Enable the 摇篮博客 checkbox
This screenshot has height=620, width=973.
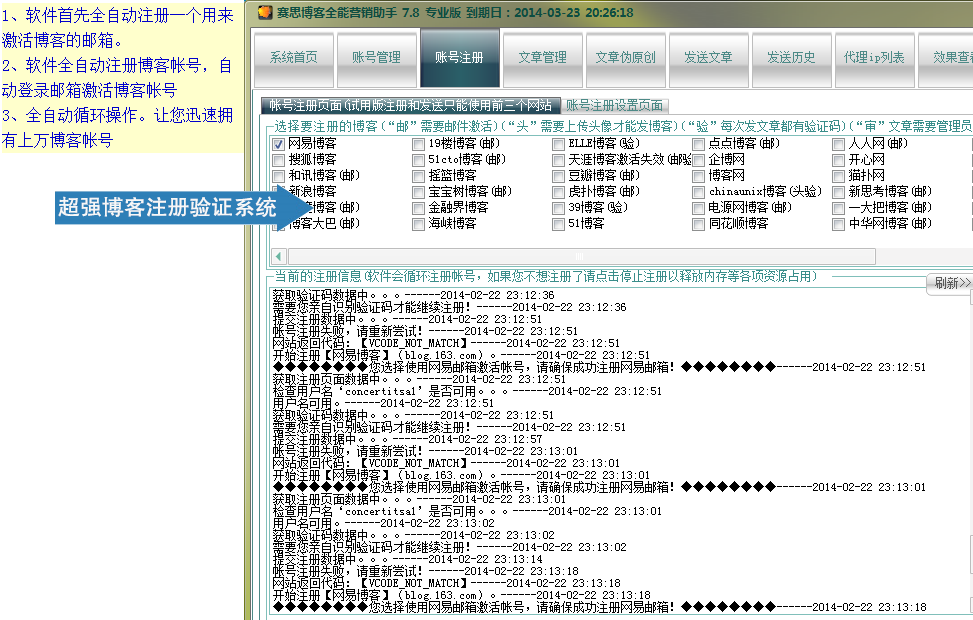(x=419, y=176)
